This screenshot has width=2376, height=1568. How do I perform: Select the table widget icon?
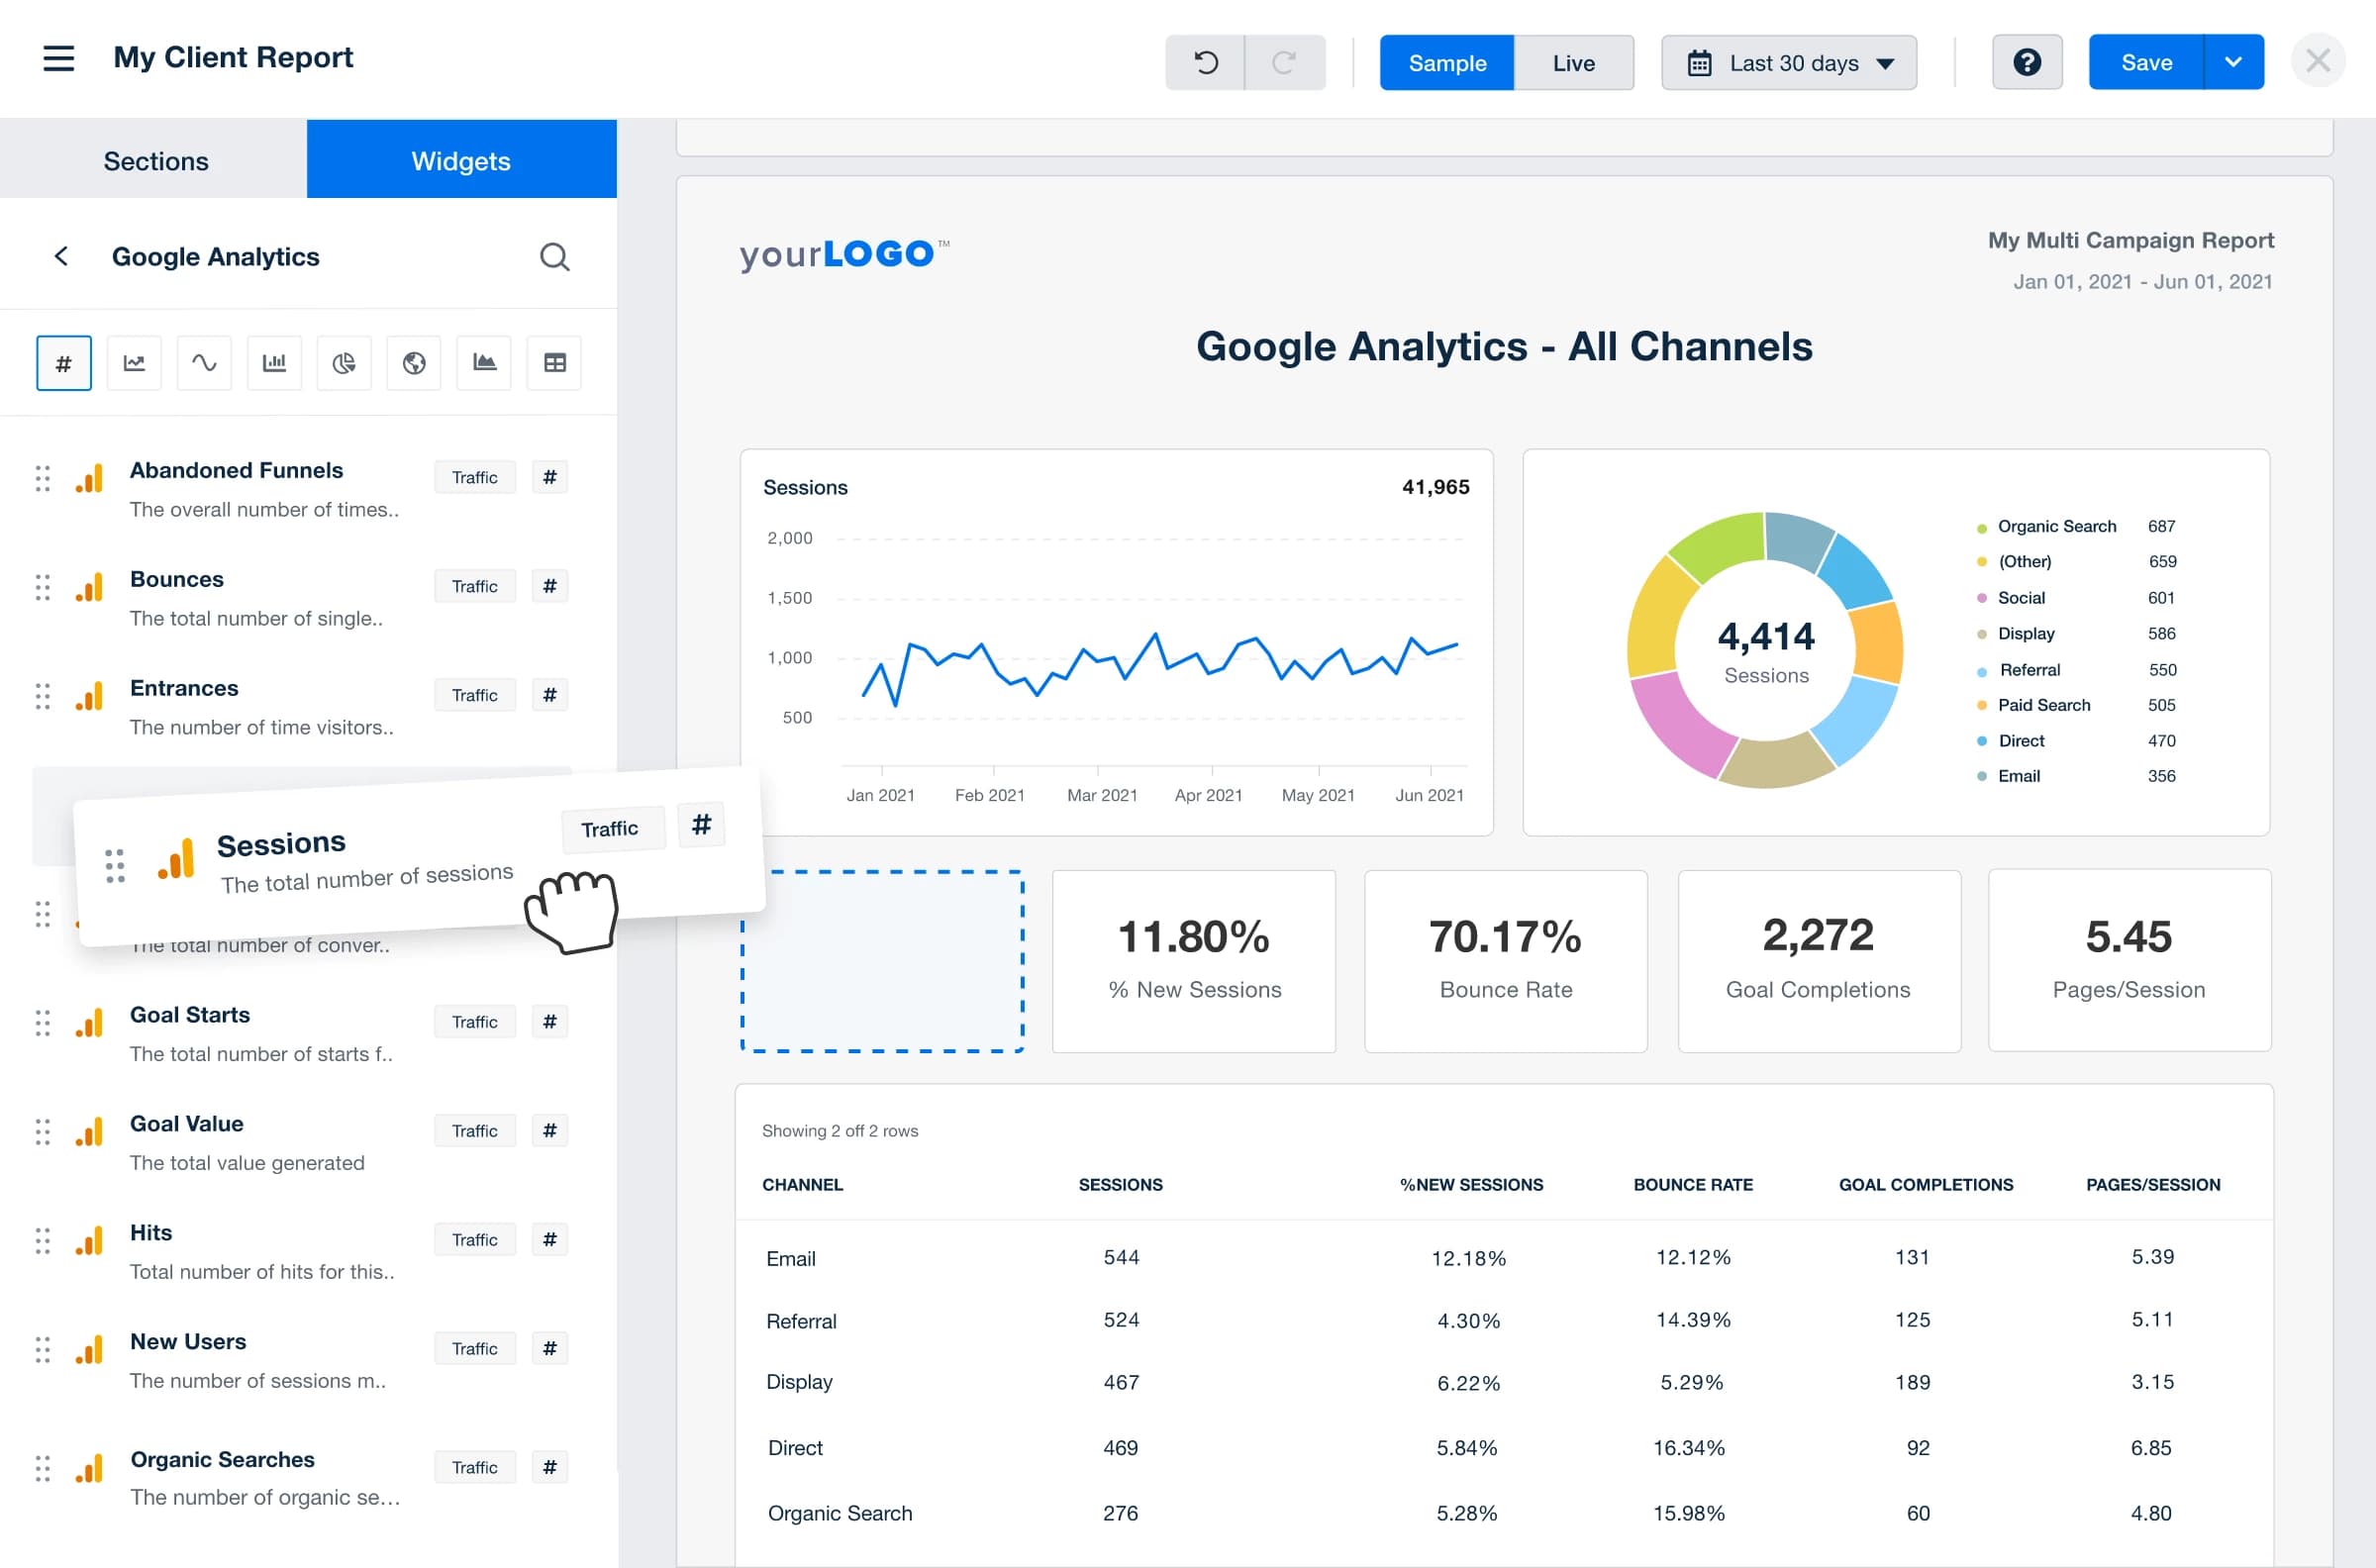pyautogui.click(x=552, y=364)
